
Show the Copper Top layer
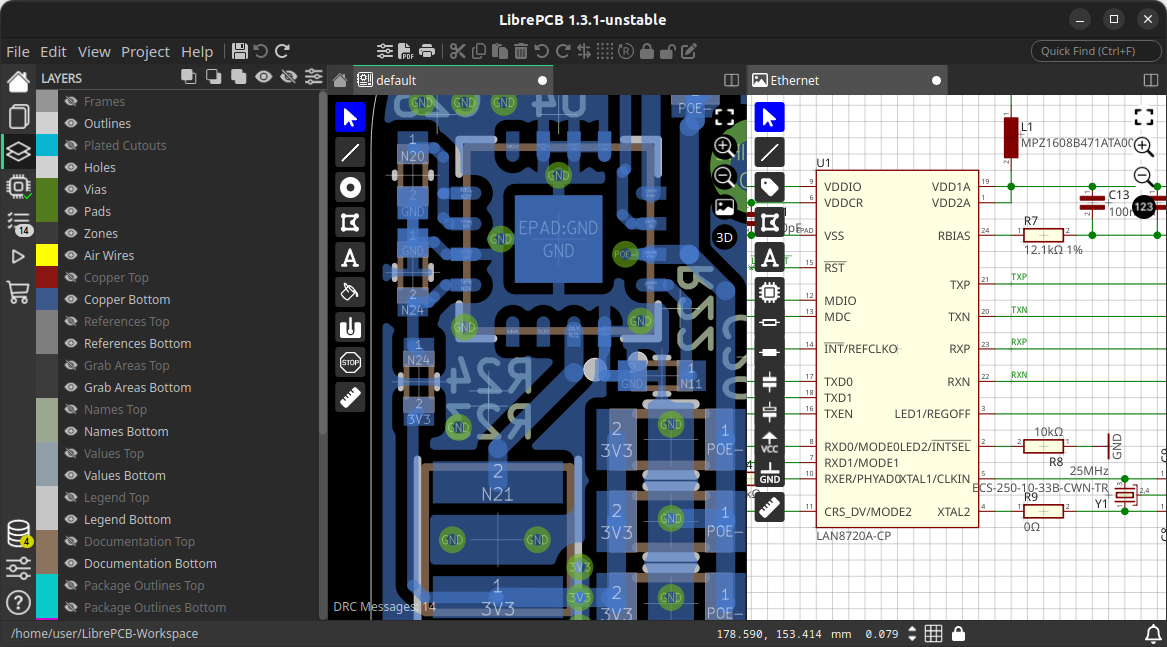(71, 278)
